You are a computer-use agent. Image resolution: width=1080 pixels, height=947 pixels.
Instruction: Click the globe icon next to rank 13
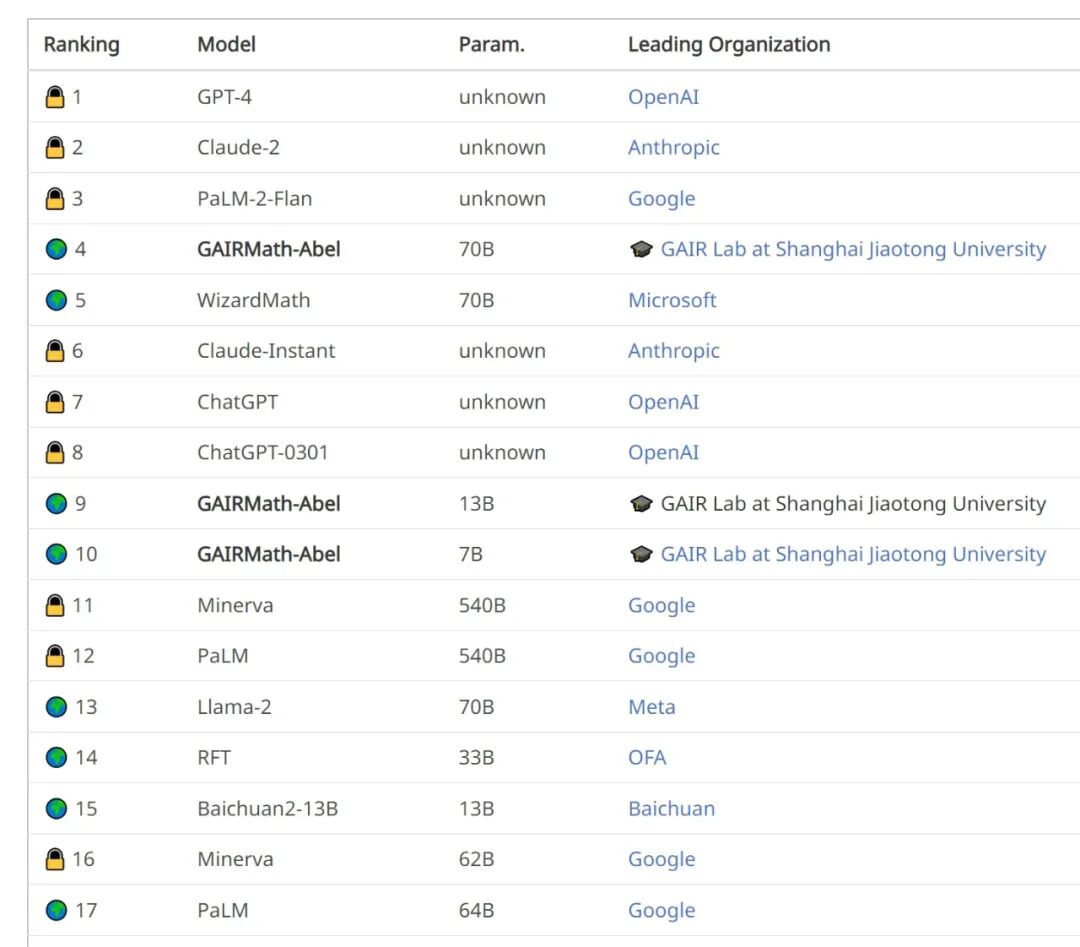click(x=56, y=707)
